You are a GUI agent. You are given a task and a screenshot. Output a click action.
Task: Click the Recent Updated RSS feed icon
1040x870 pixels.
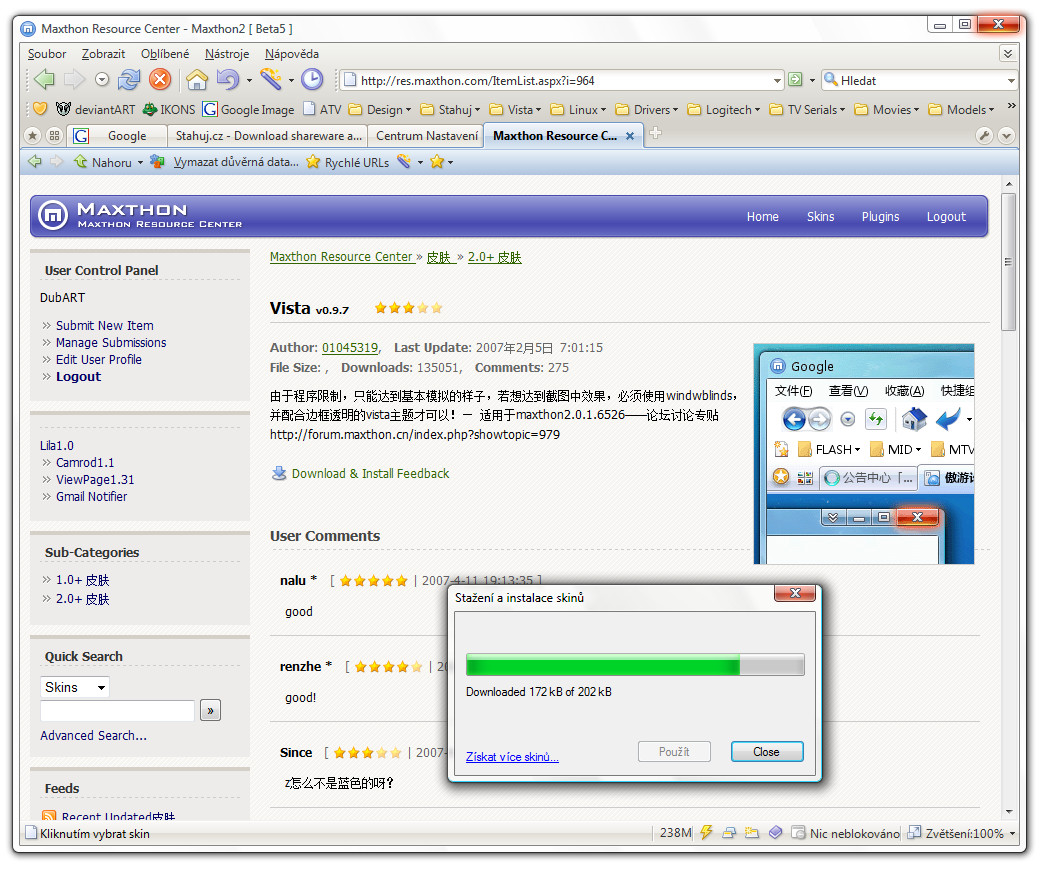[x=48, y=815]
